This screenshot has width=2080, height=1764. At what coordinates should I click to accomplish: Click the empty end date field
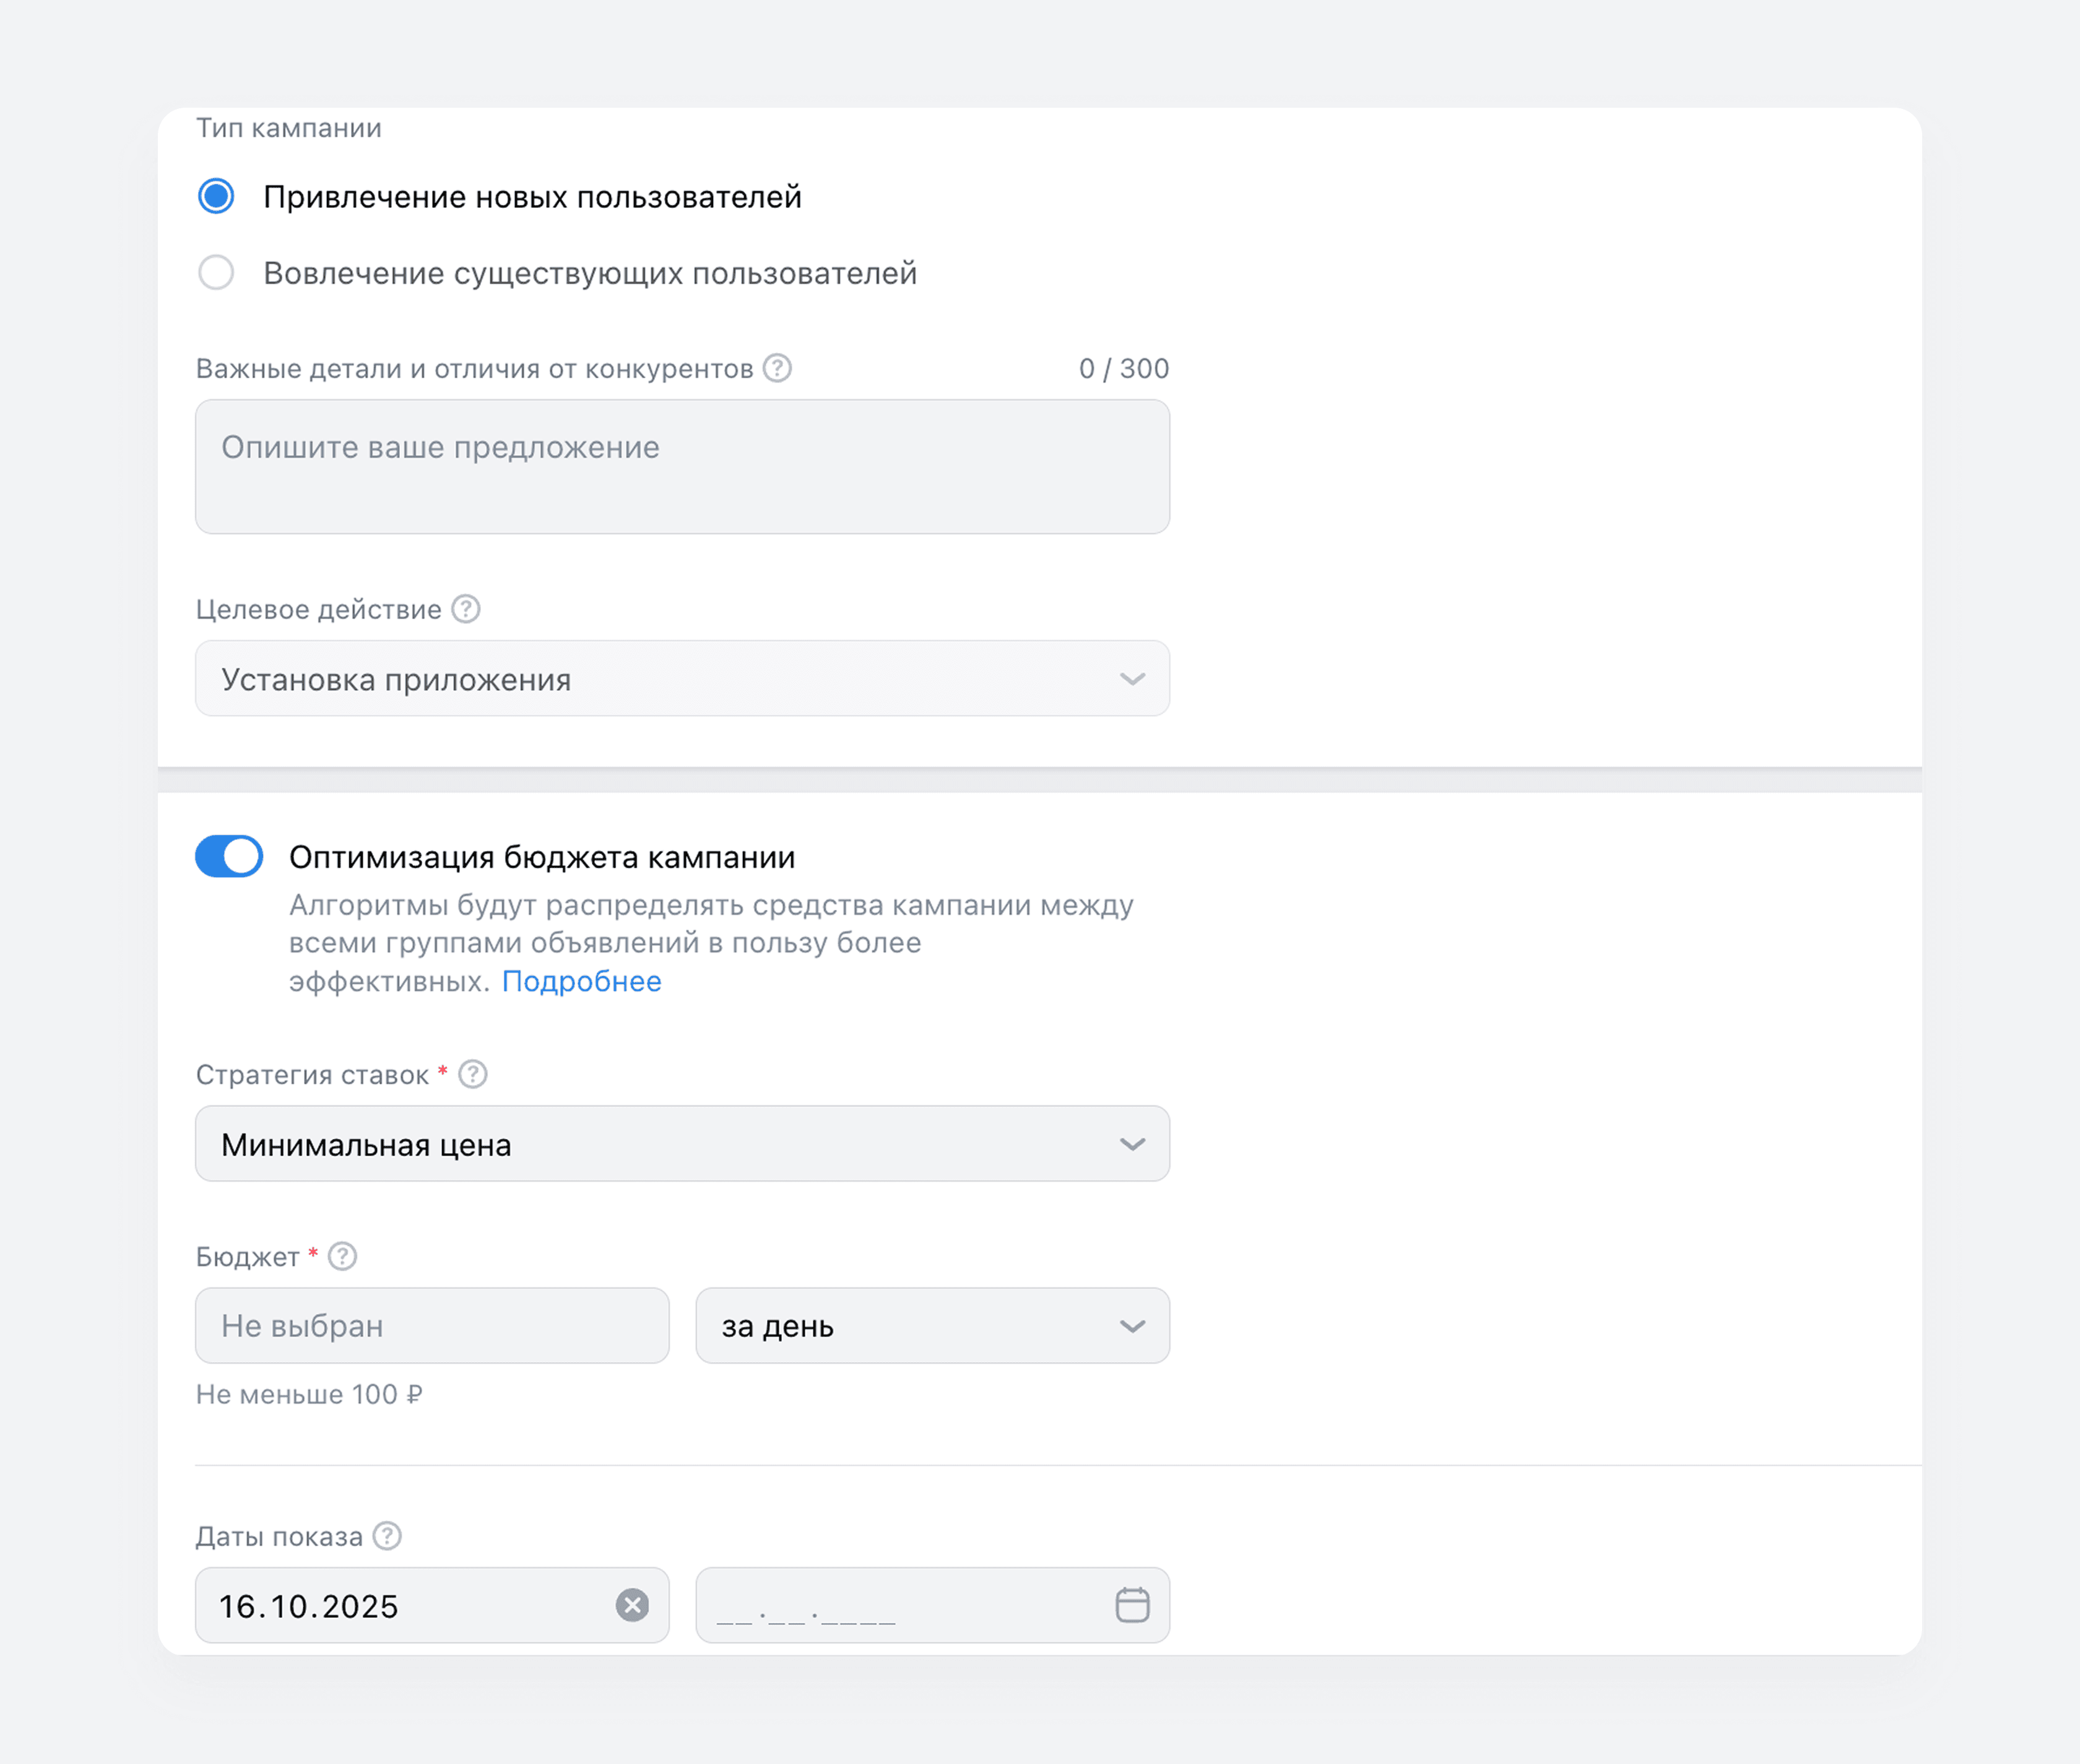[900, 1606]
